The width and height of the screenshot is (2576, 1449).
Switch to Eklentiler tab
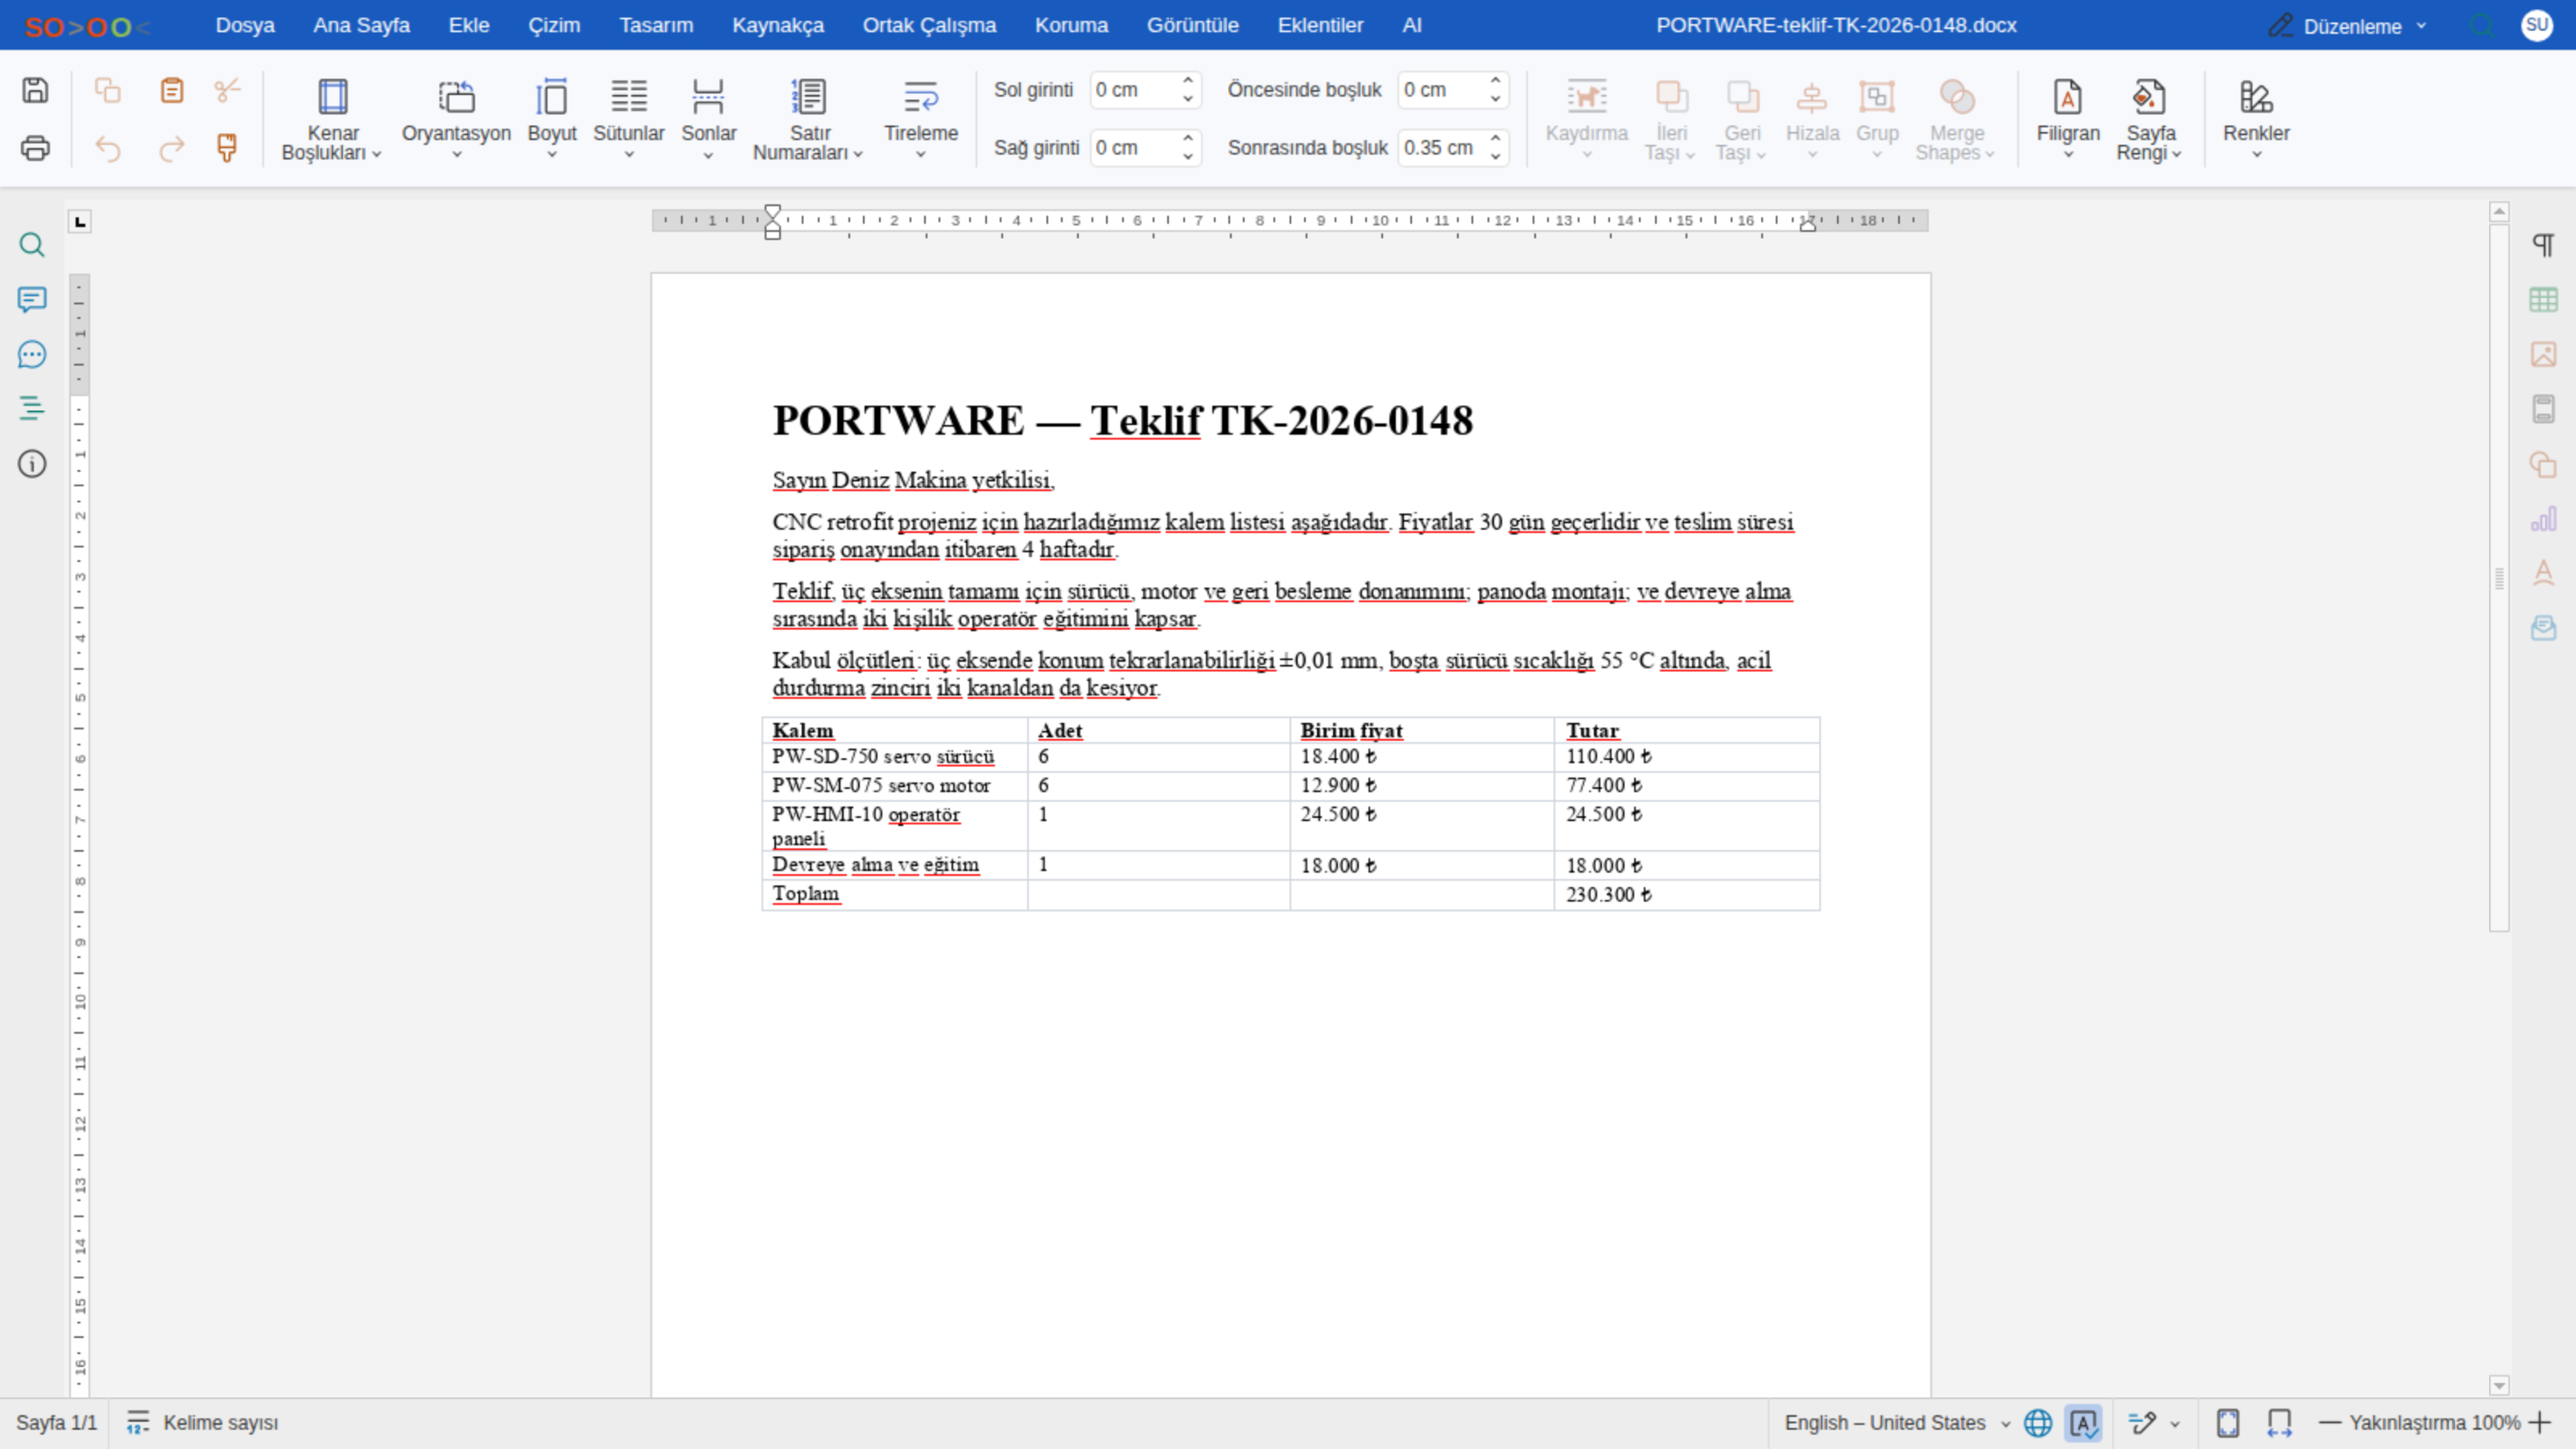coord(1320,25)
